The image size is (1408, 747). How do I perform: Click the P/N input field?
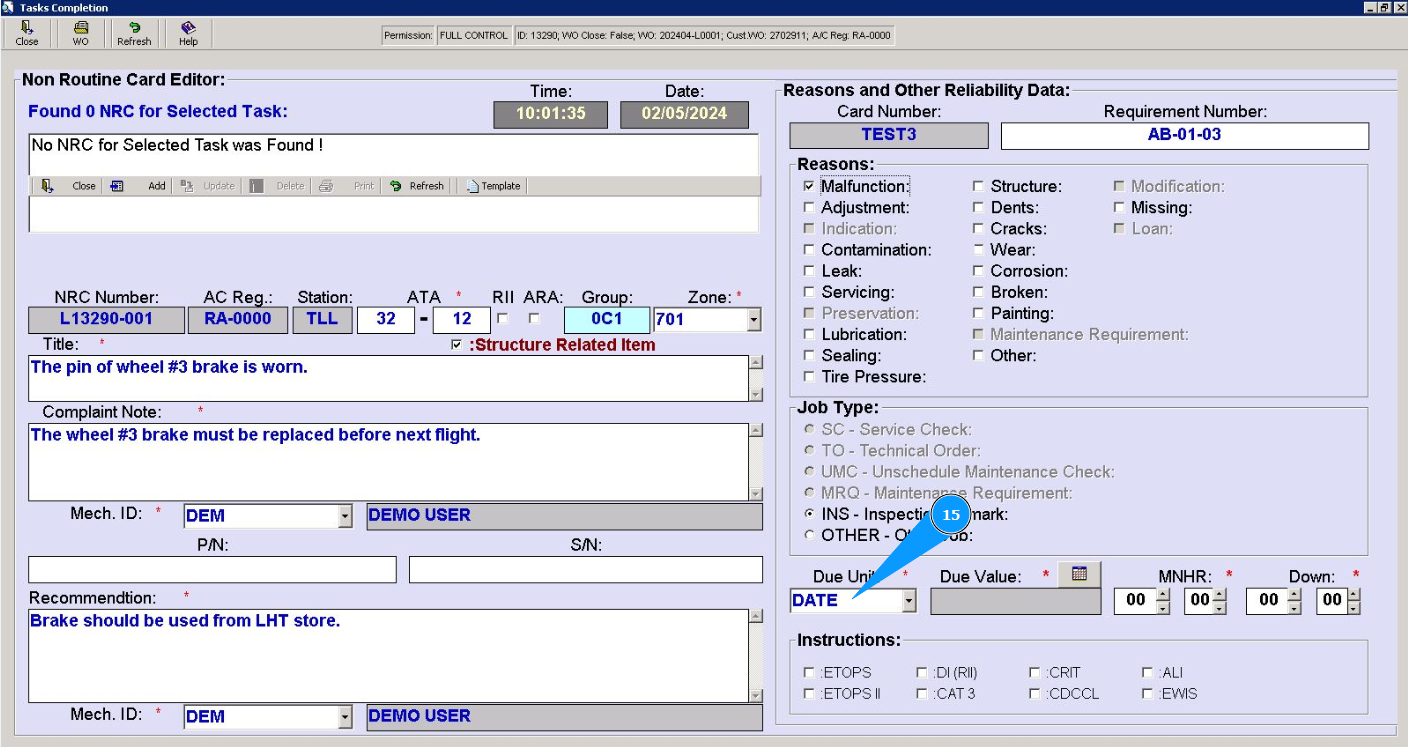[212, 570]
